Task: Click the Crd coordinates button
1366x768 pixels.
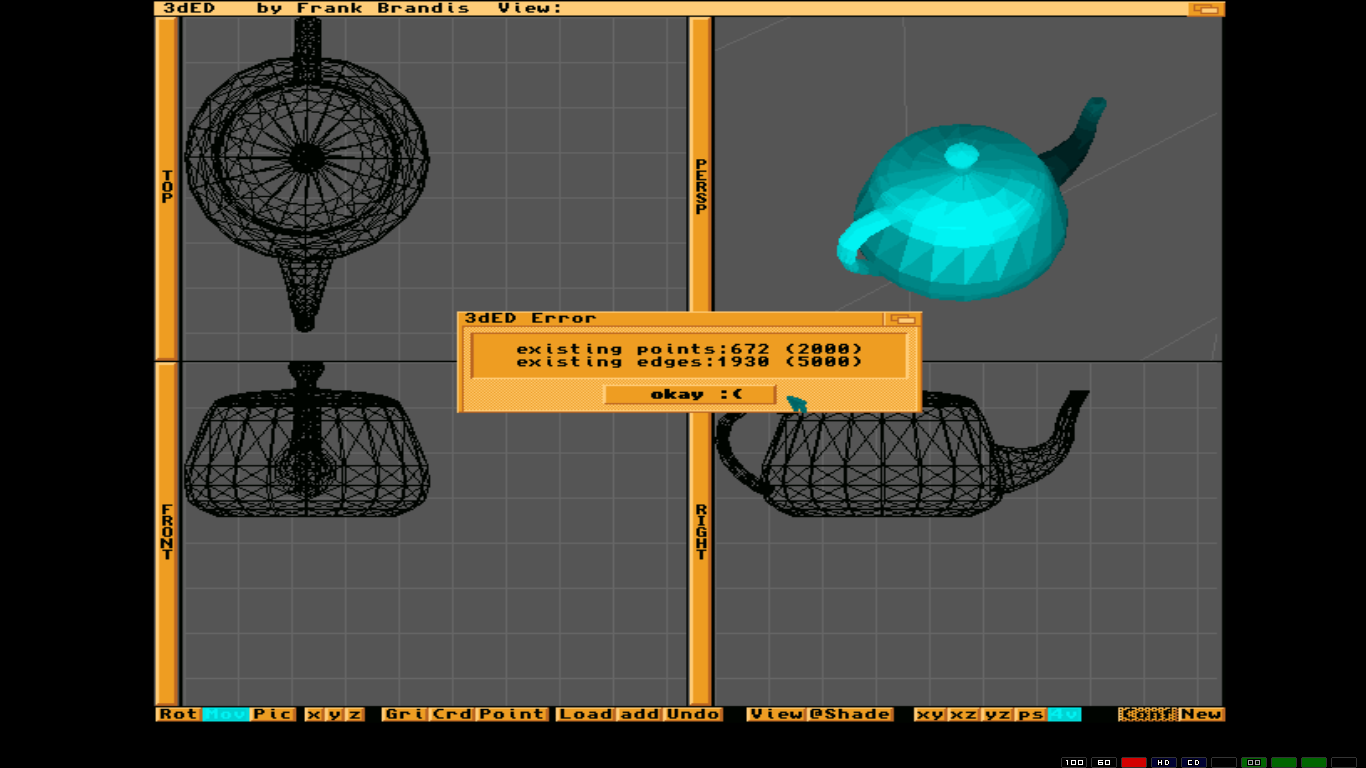Action: point(452,714)
